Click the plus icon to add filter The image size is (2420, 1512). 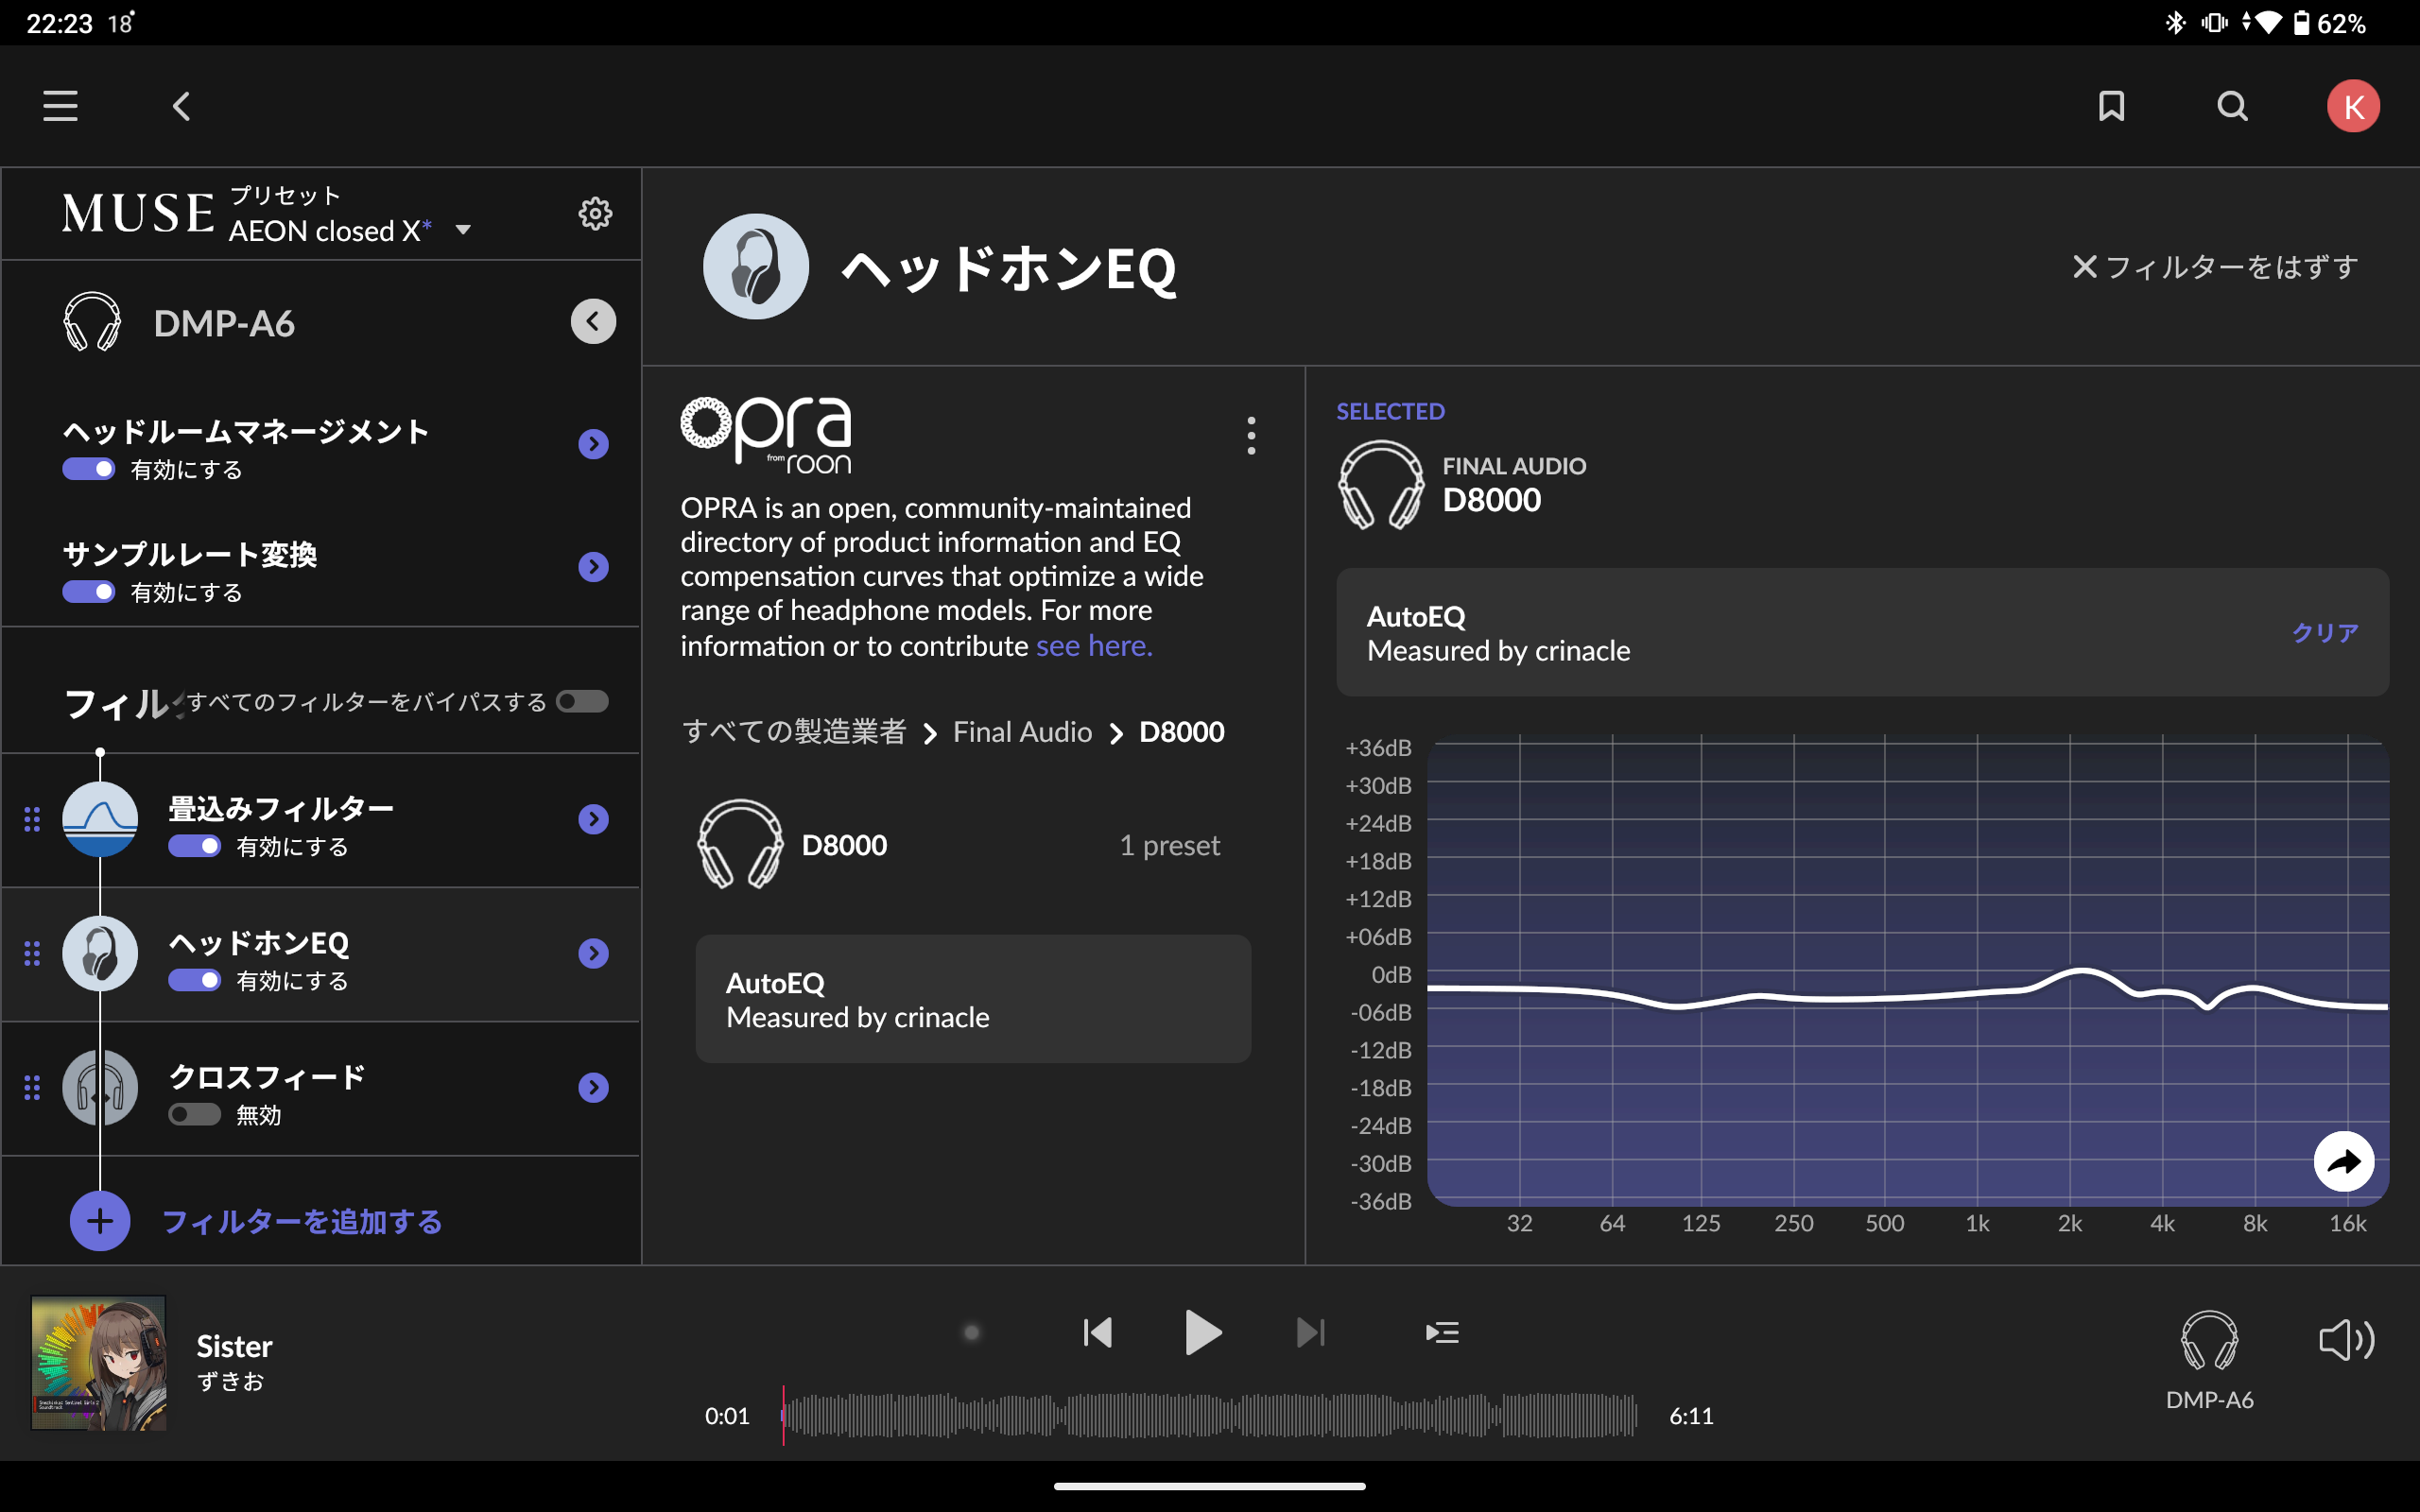(100, 1220)
